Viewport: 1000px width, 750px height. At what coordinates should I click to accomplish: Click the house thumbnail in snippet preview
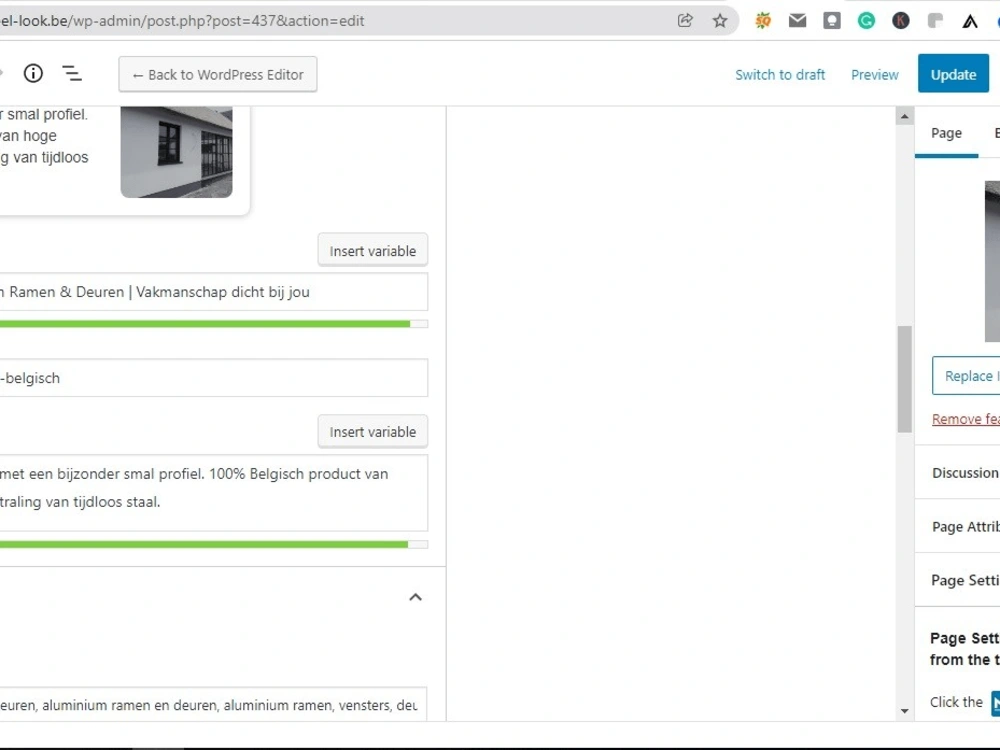point(176,152)
